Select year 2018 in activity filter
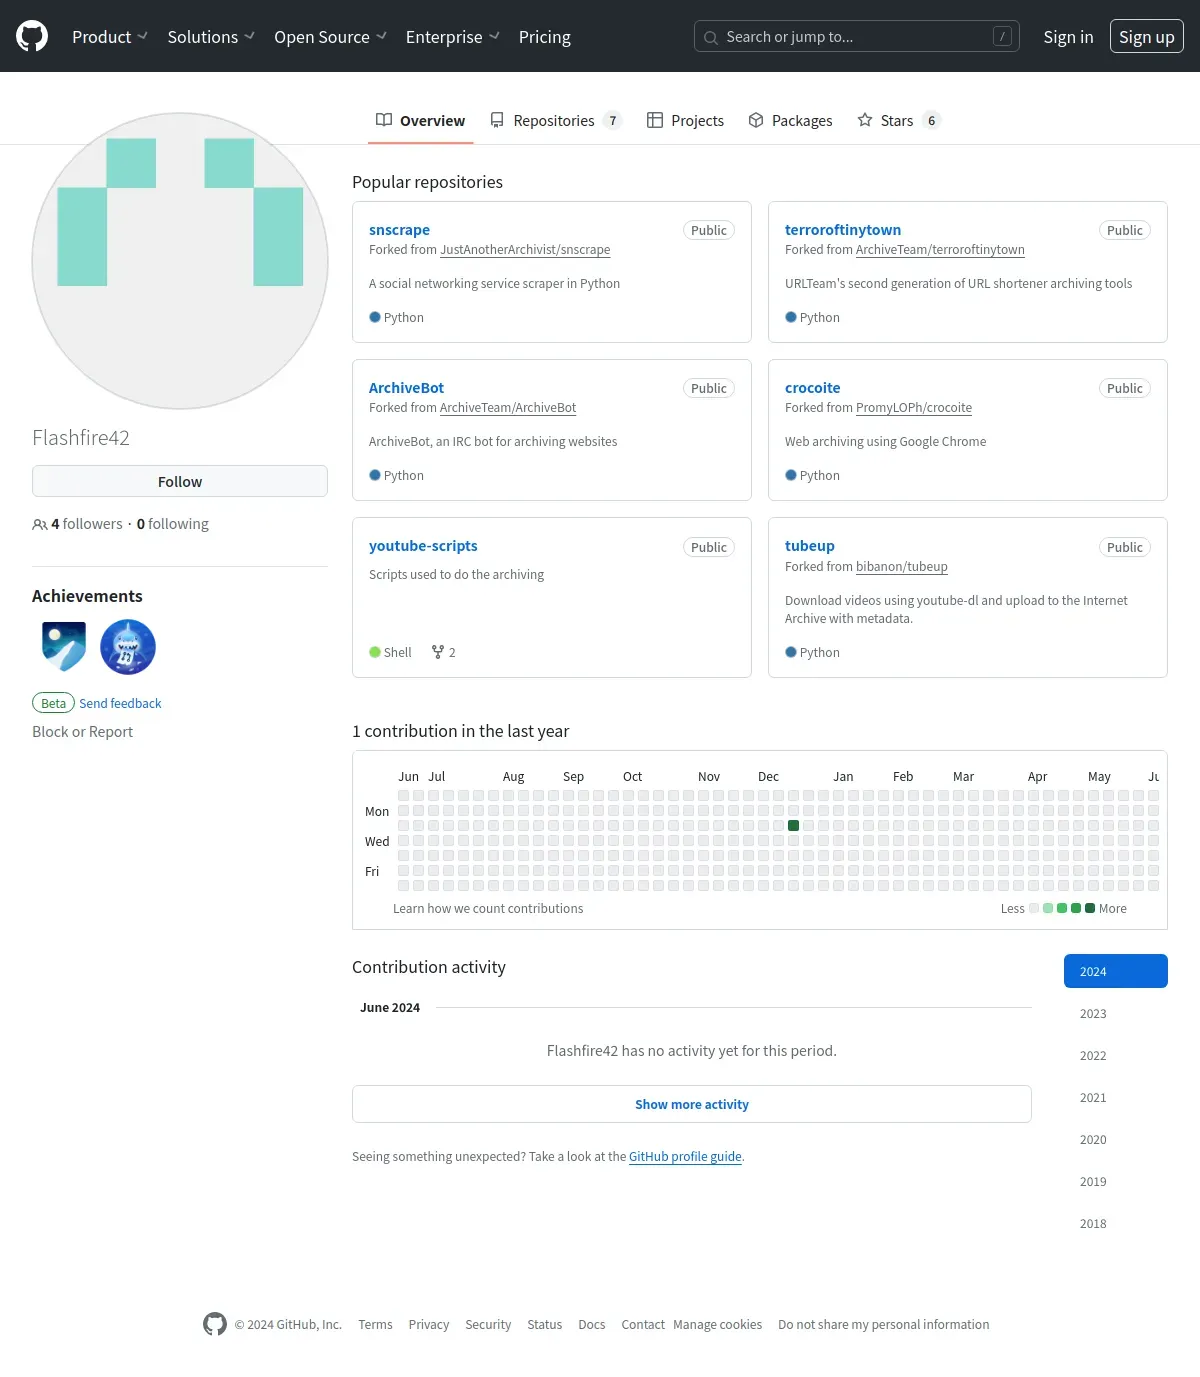 tap(1116, 1223)
